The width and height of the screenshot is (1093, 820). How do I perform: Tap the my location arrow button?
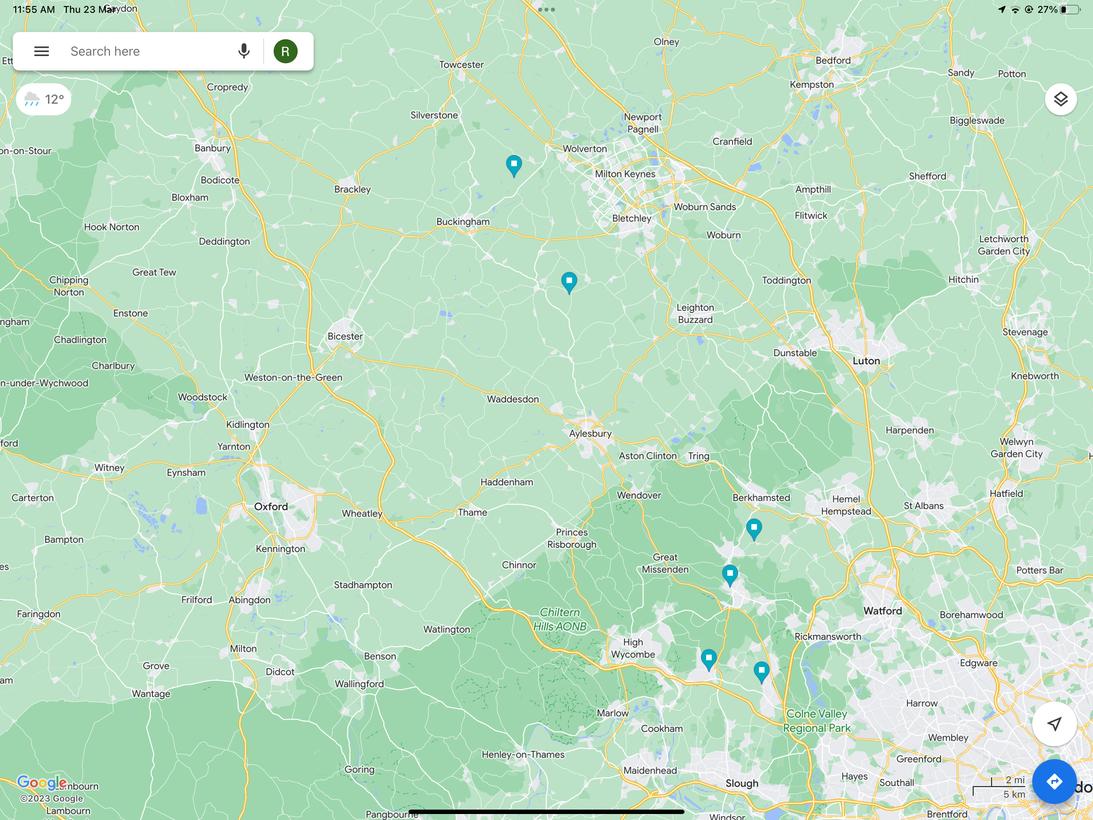[1054, 724]
